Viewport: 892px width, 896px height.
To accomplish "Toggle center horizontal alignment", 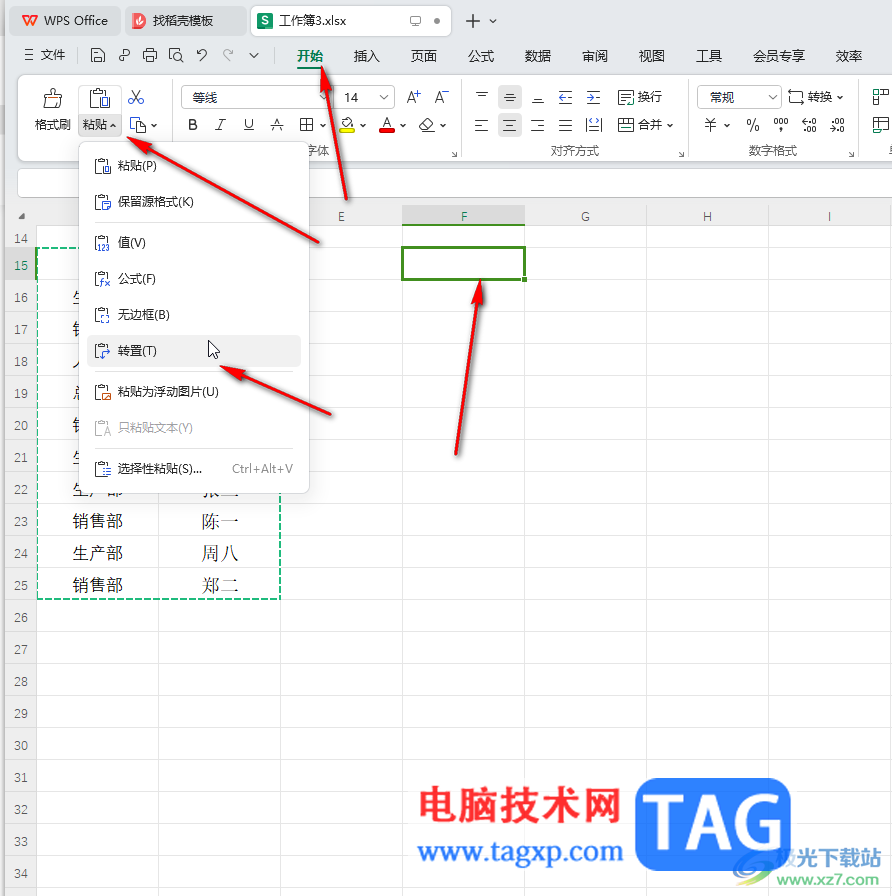I will click(509, 125).
